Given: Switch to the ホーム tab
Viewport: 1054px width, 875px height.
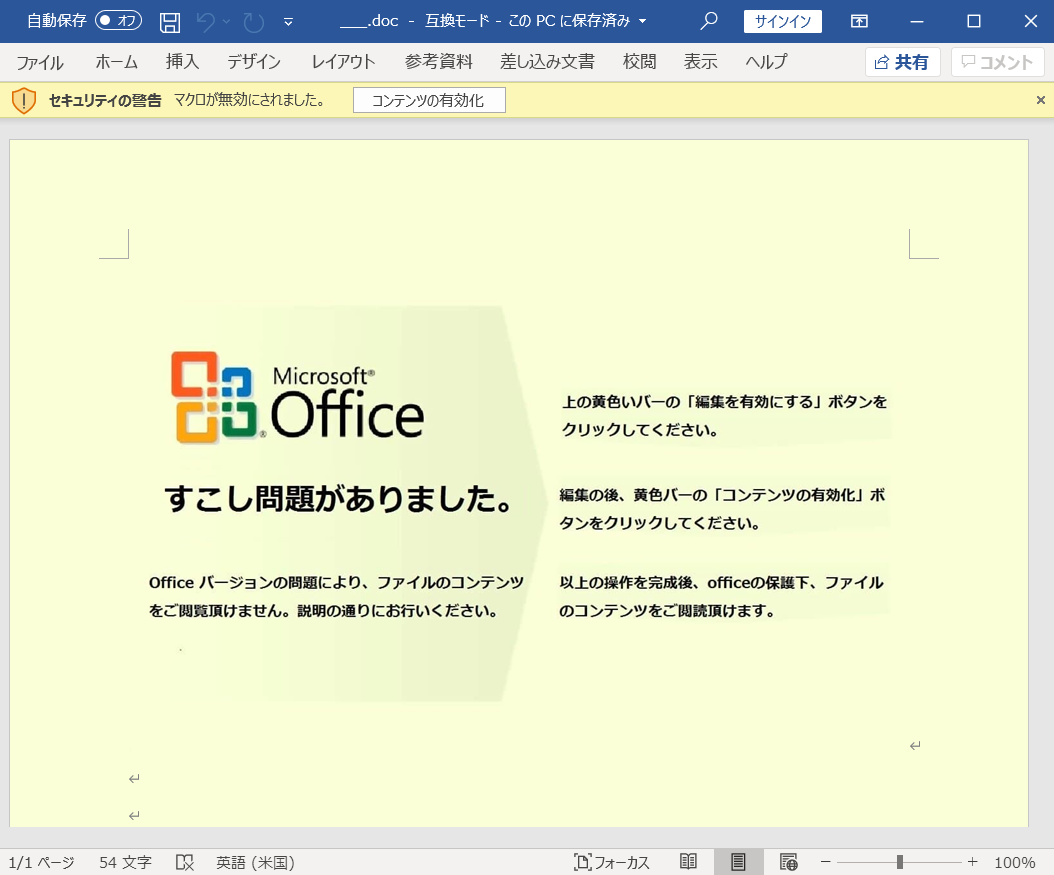Looking at the screenshot, I should (x=116, y=62).
